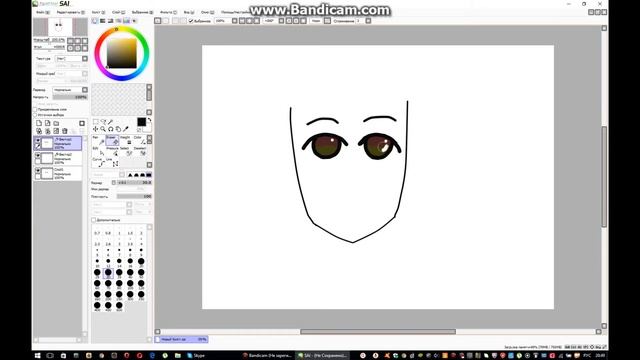Click the canvas vertical scrollbar

pyautogui.click(x=604, y=177)
